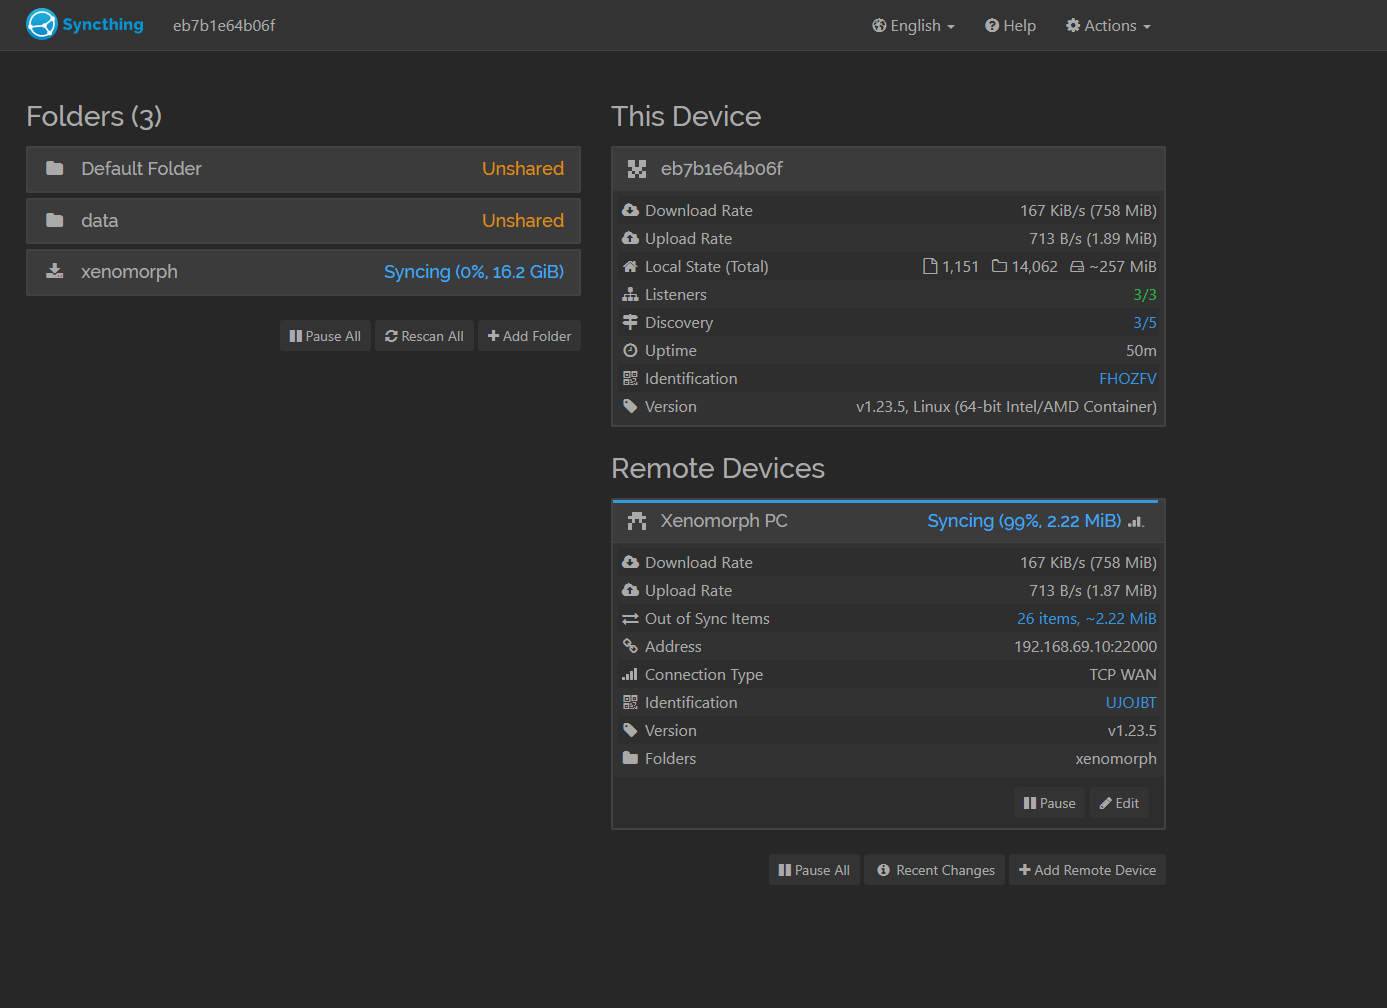Click the xenomorph folder download icon
Screen dimensions: 1387x1008
tap(55, 272)
